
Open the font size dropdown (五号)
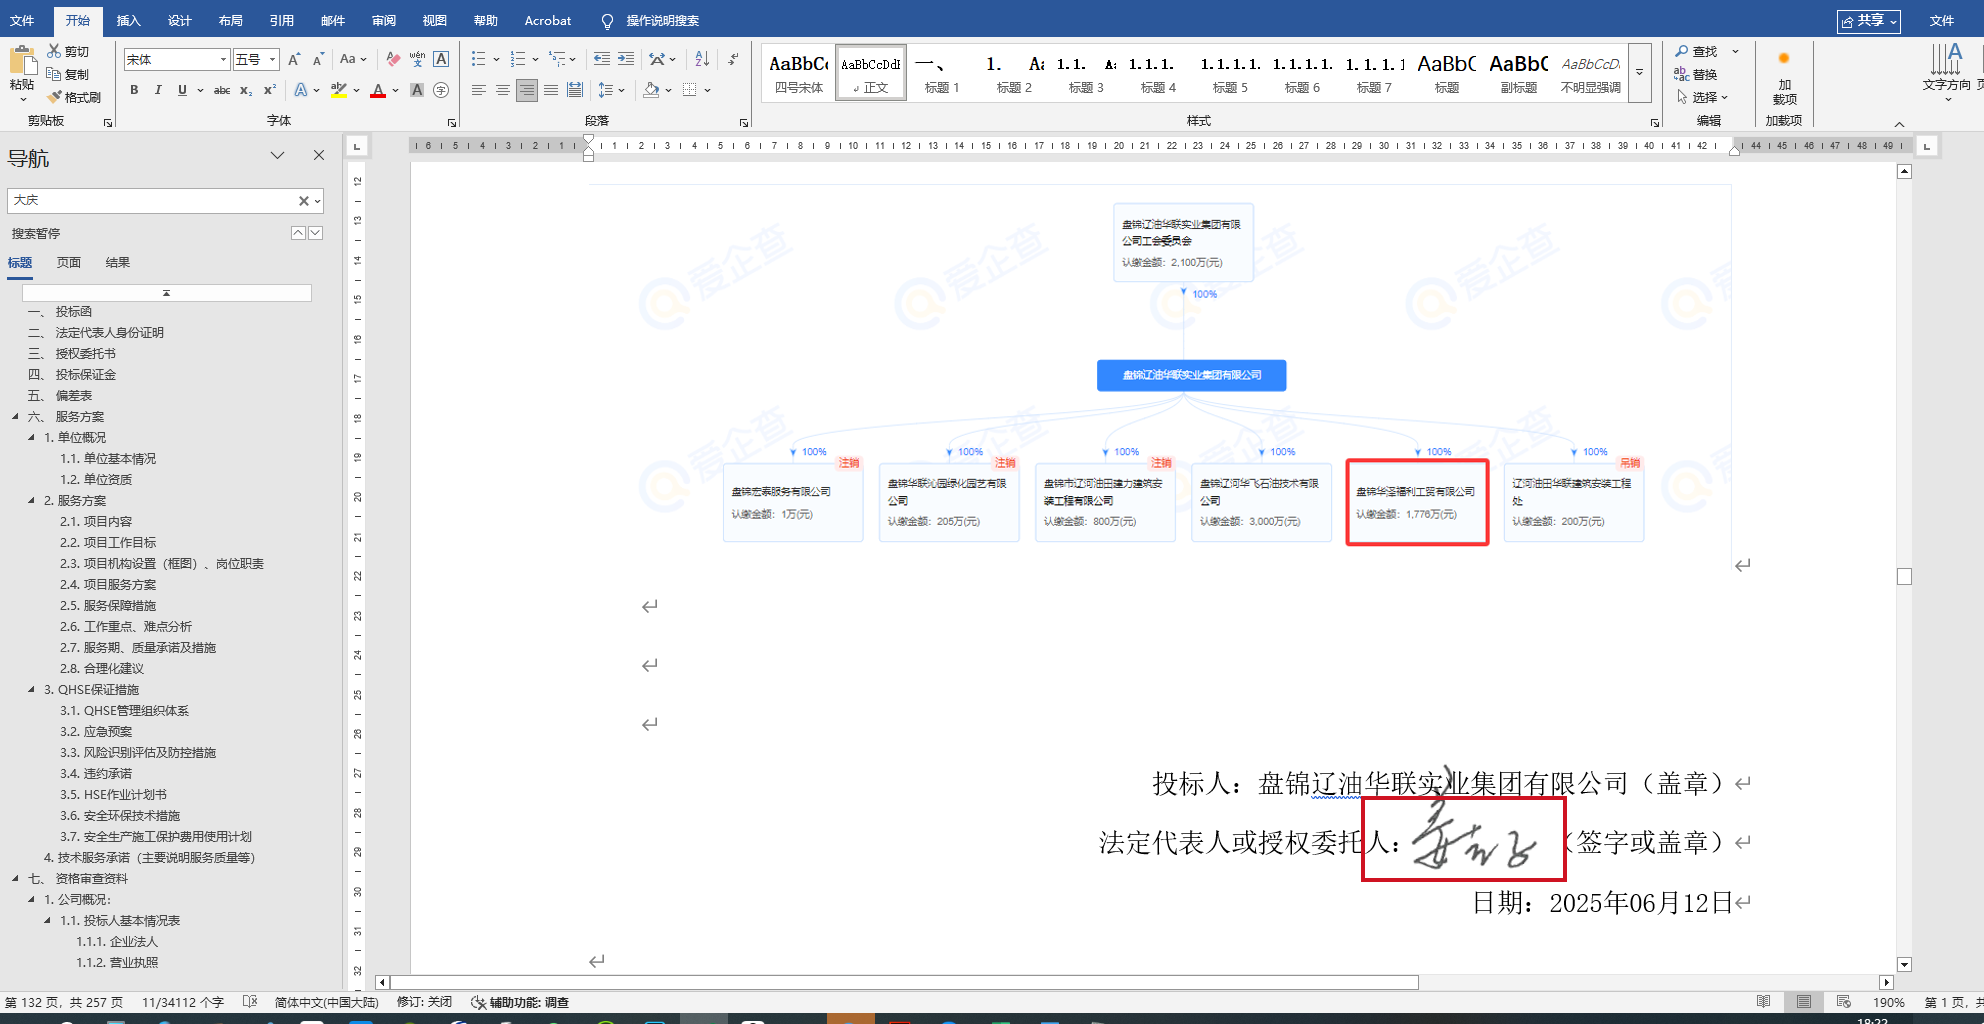tap(272, 60)
